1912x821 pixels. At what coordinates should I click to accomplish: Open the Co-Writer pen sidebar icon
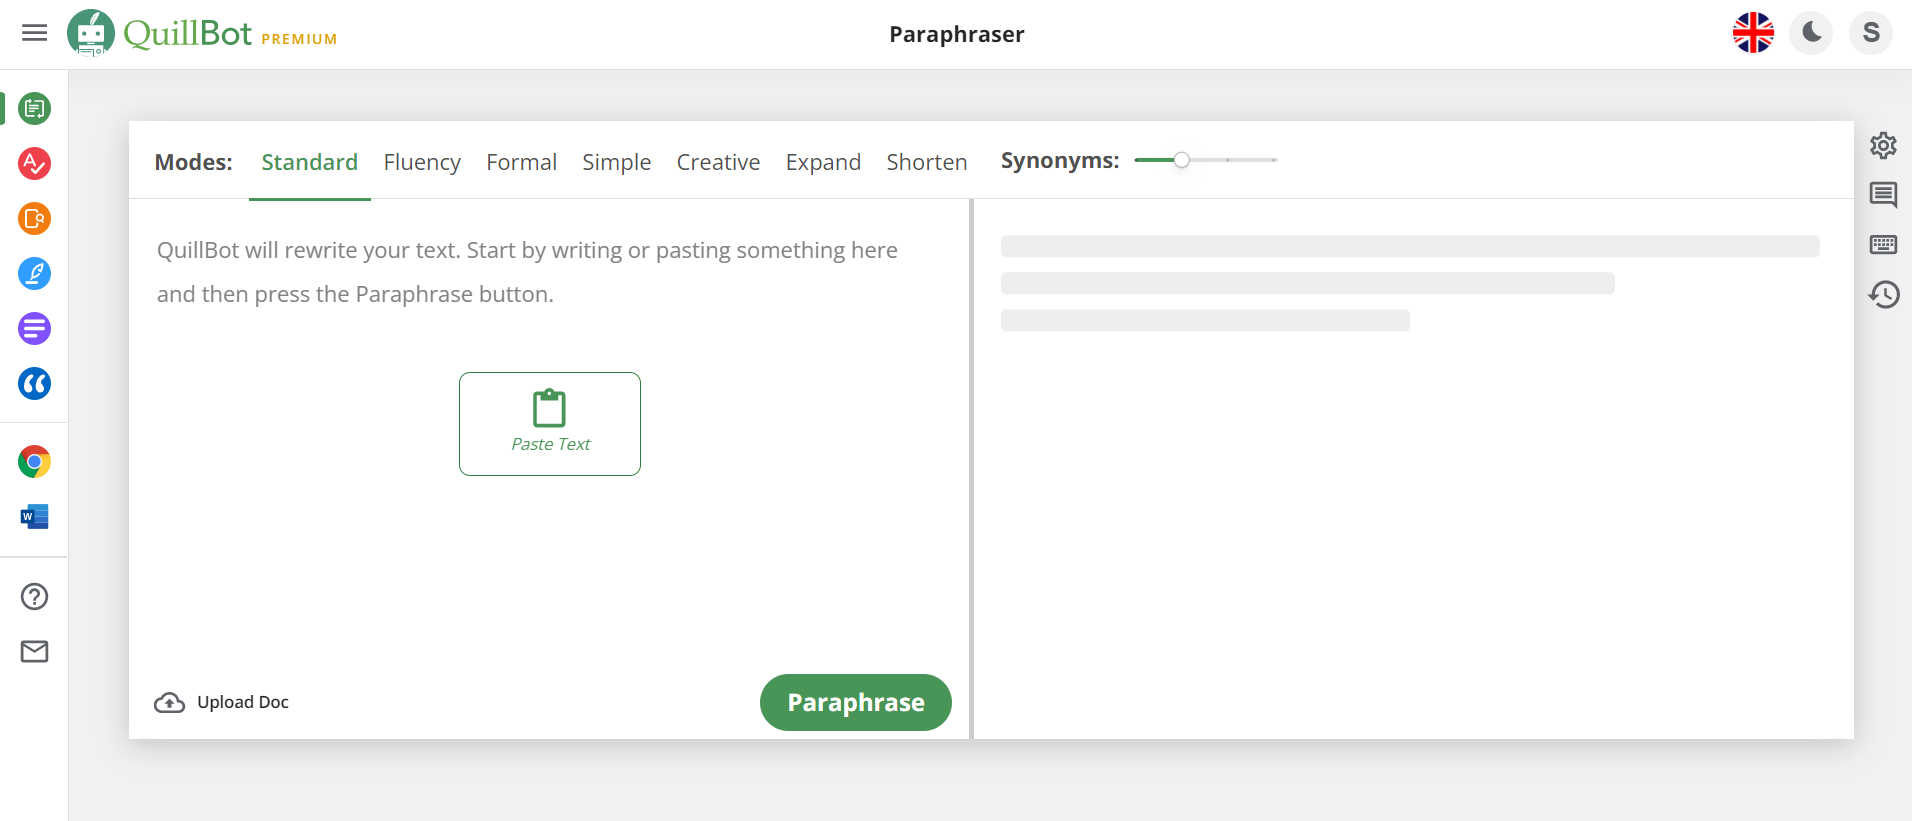[x=34, y=273]
